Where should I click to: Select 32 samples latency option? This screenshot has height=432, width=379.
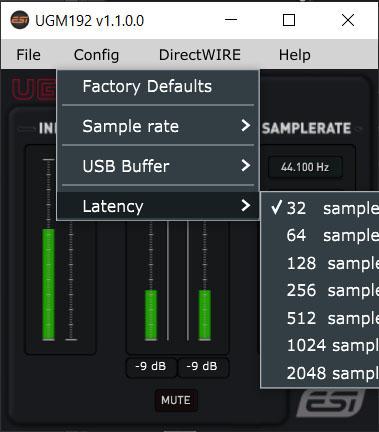pyautogui.click(x=321, y=208)
